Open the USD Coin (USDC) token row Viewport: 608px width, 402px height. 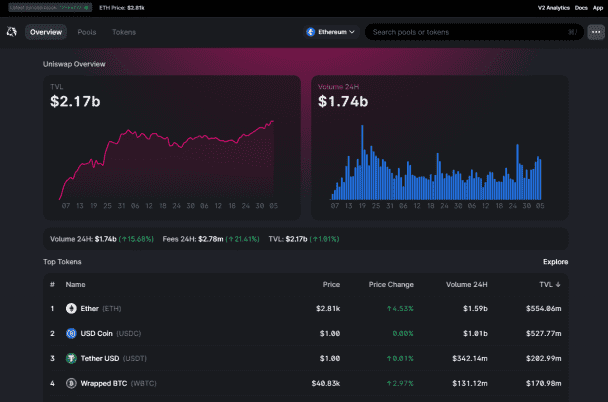click(x=306, y=333)
